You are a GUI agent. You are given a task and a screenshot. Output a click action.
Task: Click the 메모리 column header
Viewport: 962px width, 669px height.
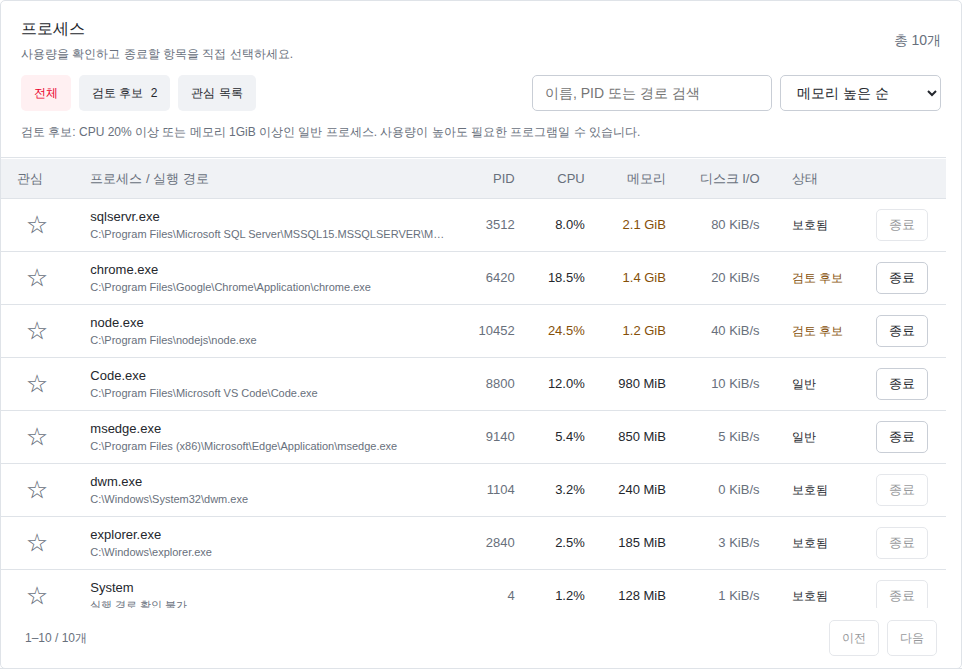646,179
